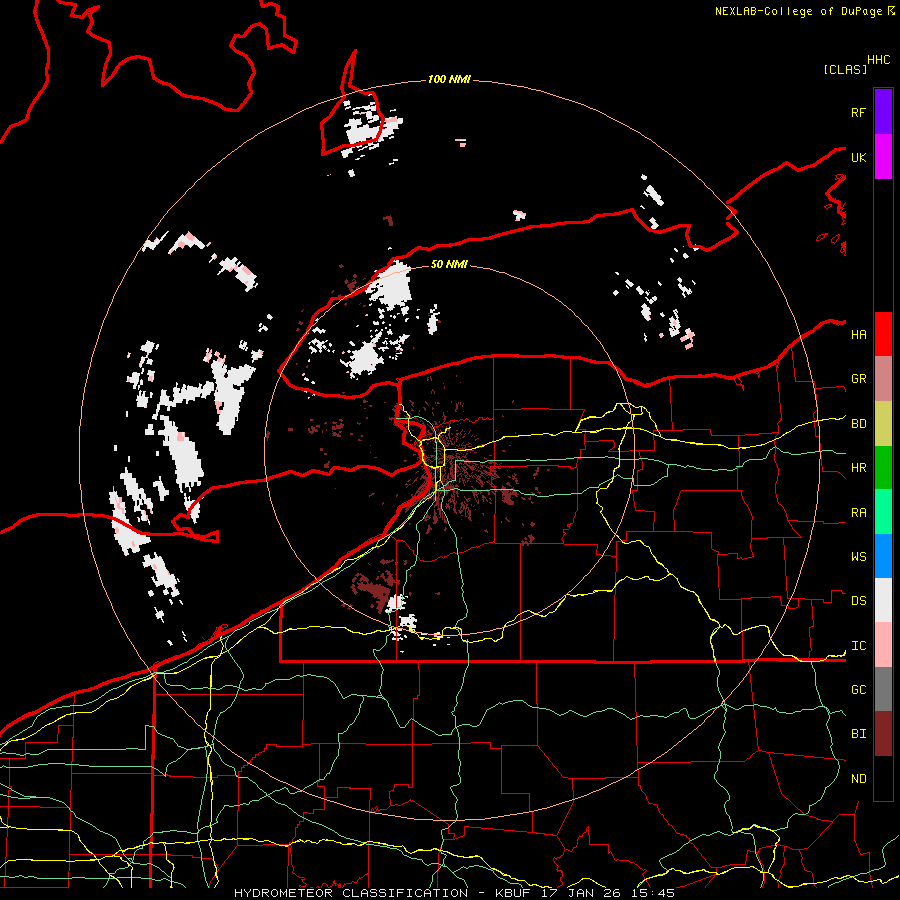Click the UK legend label
The image size is (900, 900).
click(x=858, y=157)
